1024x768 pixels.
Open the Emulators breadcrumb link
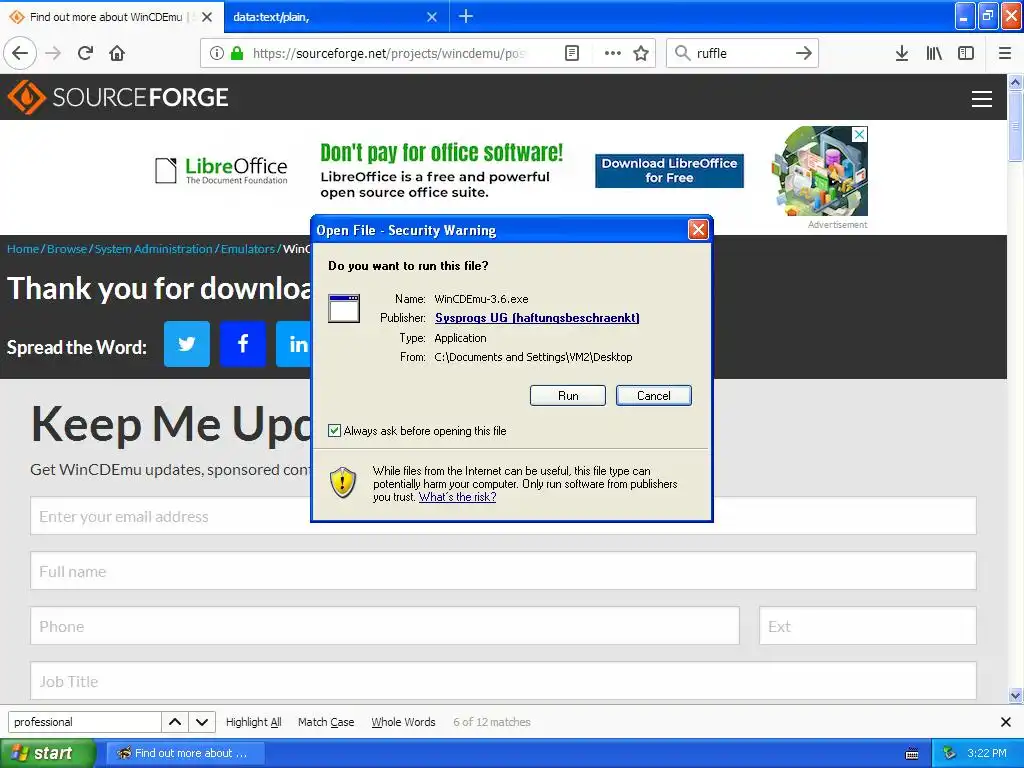pos(248,249)
